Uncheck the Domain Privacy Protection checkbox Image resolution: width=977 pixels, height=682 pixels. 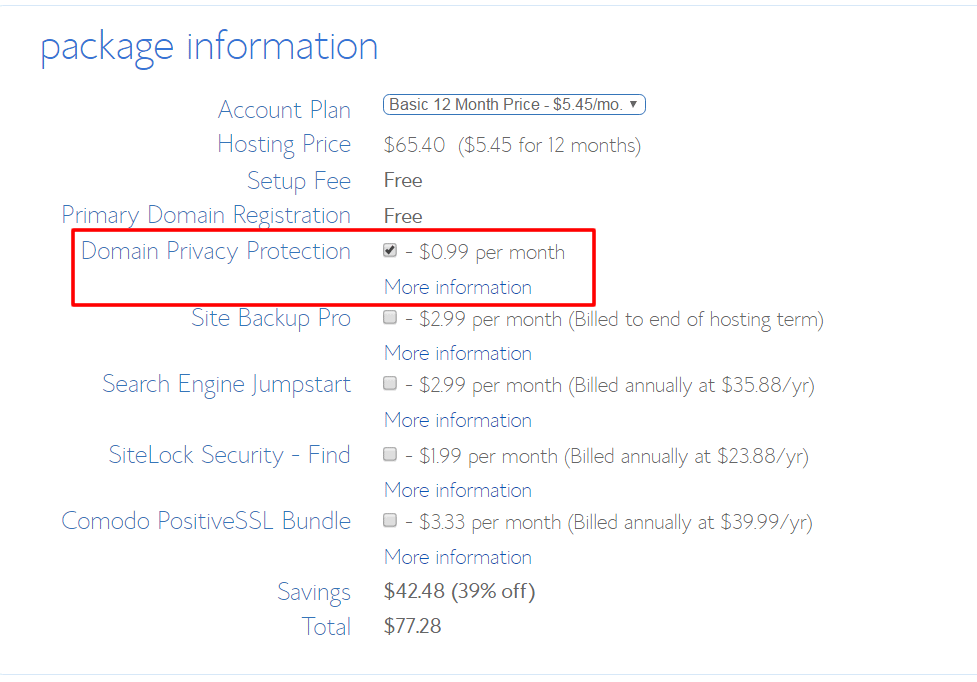click(x=390, y=251)
